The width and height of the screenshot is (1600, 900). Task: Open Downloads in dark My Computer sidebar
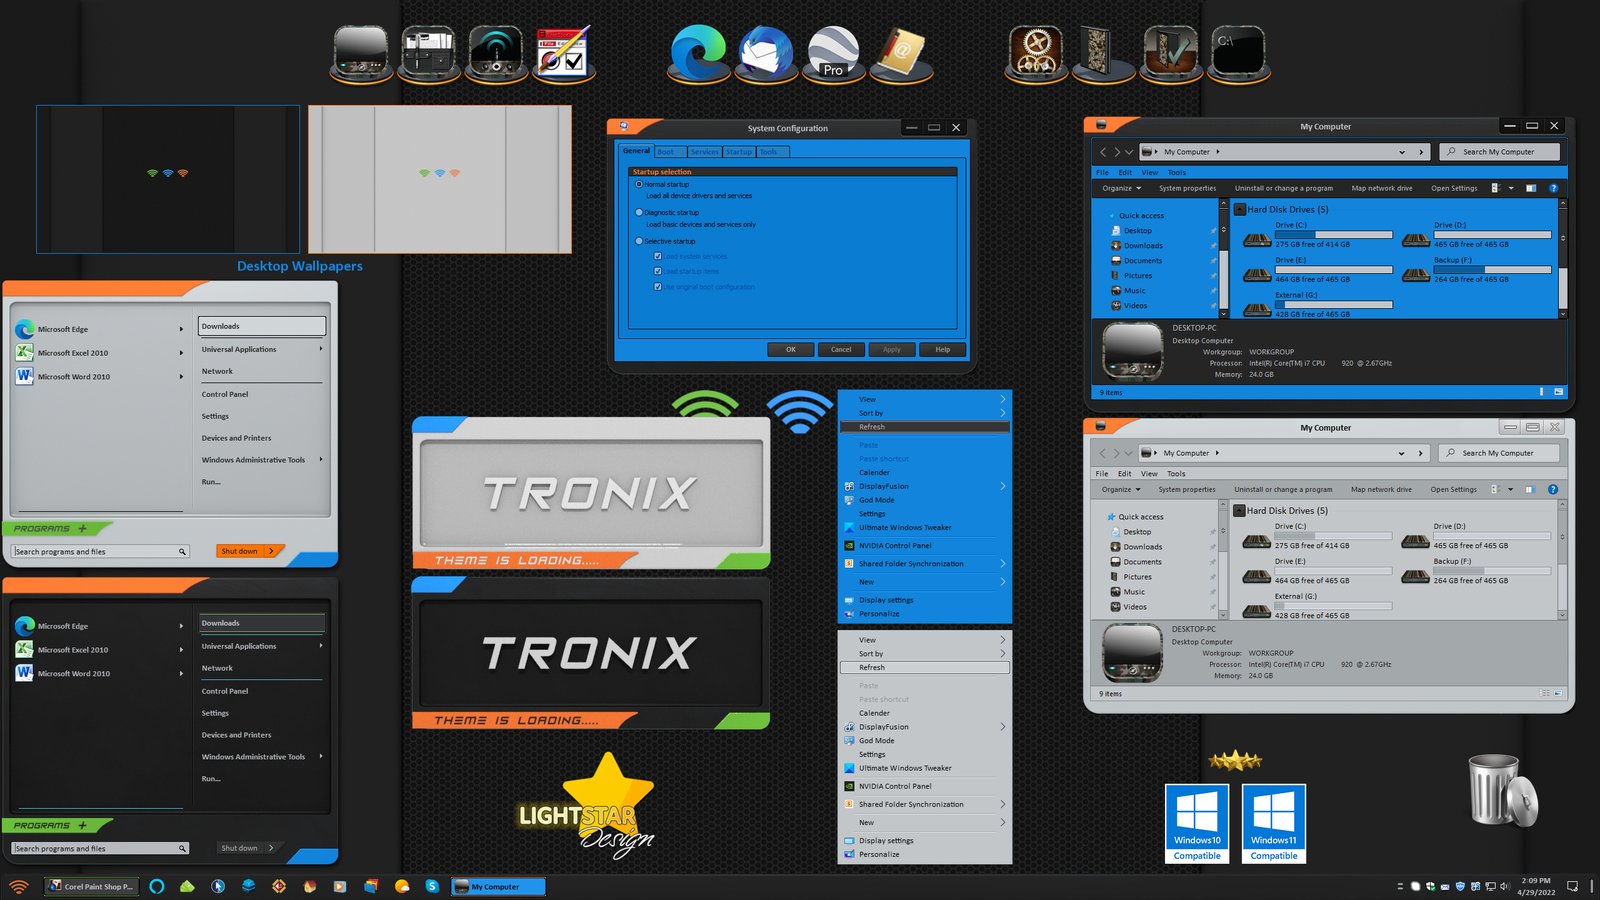coord(1143,245)
